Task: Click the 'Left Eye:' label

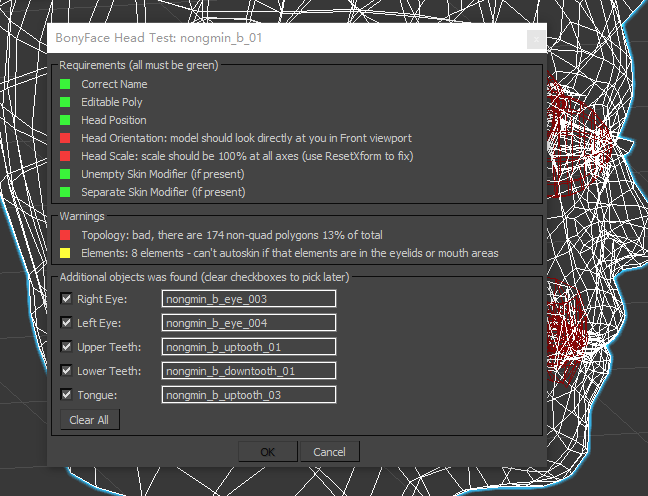Action: [99, 323]
